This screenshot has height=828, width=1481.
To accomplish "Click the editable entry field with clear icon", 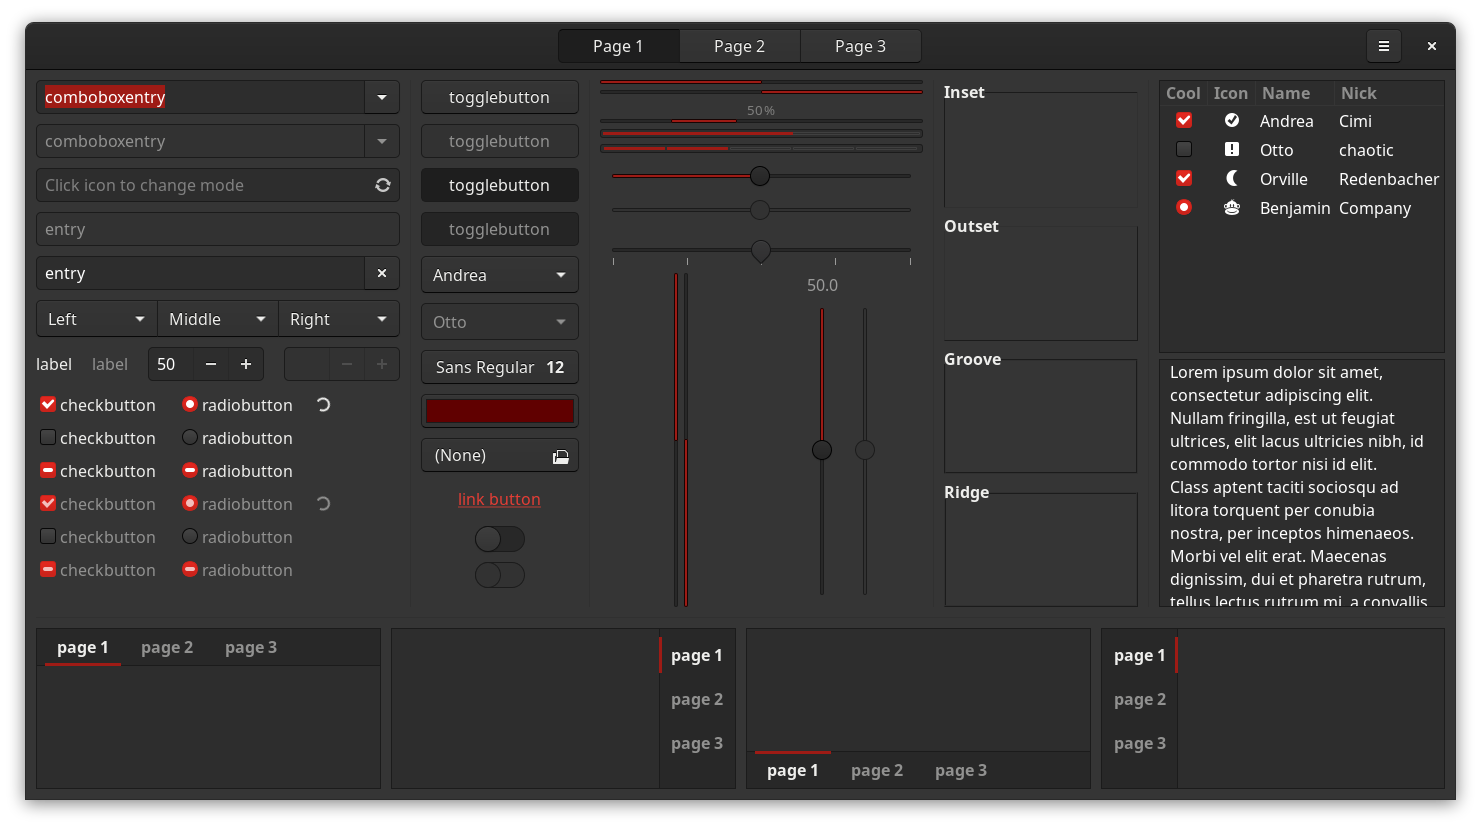I will pyautogui.click(x=201, y=273).
